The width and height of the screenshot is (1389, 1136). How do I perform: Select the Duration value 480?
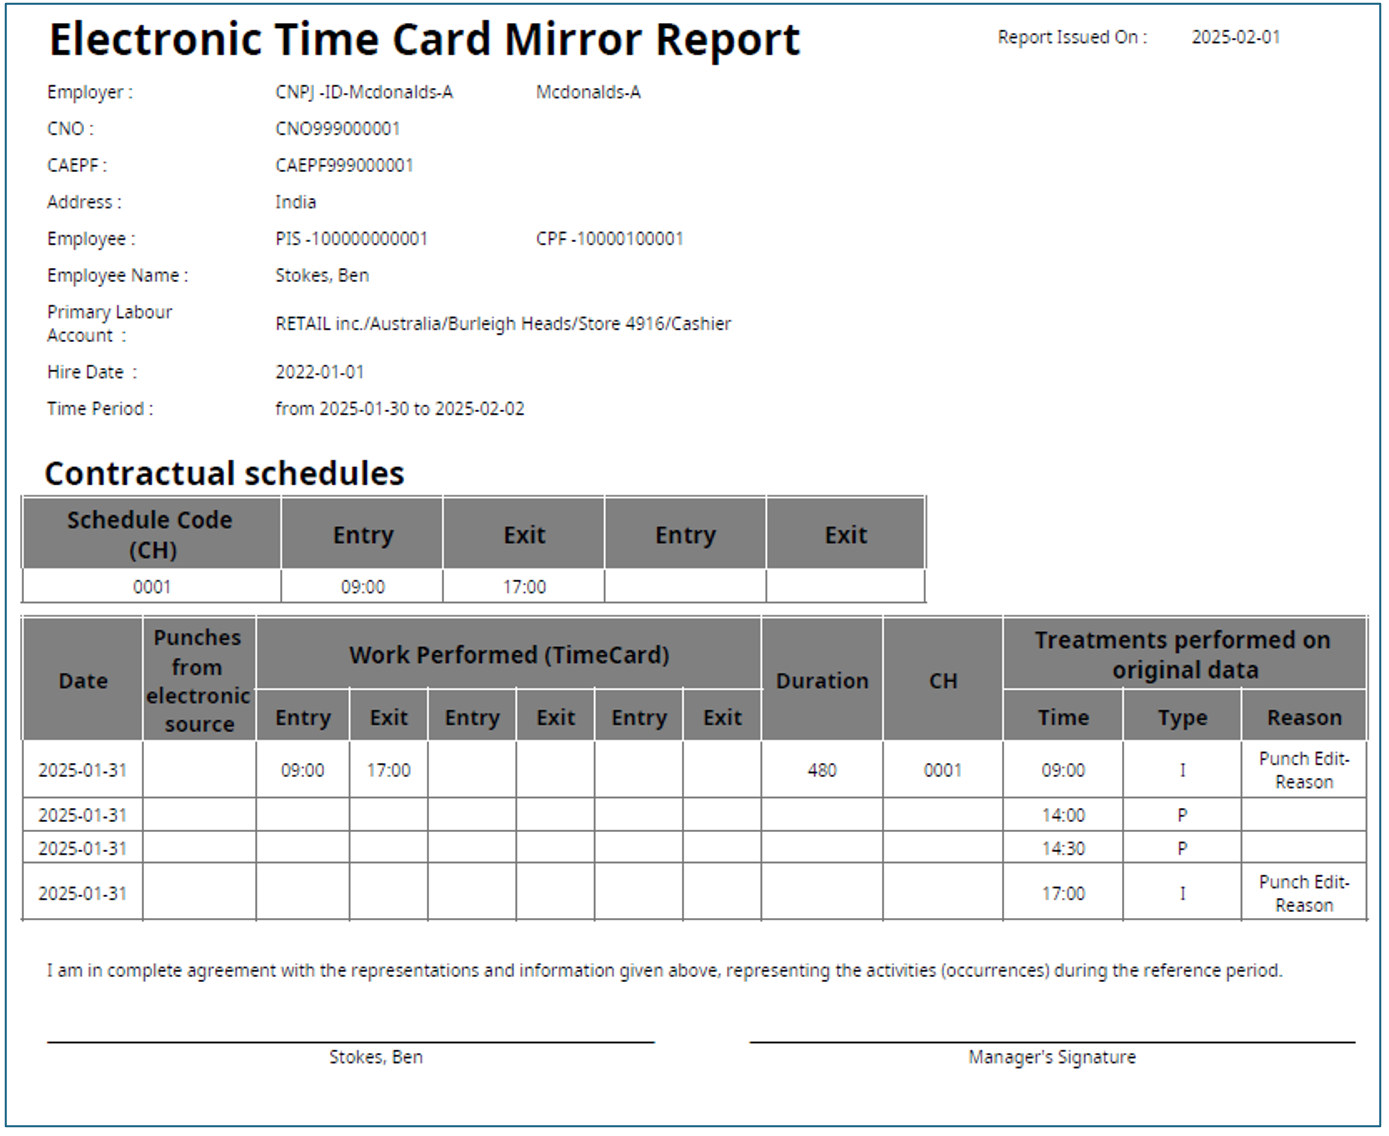click(821, 770)
